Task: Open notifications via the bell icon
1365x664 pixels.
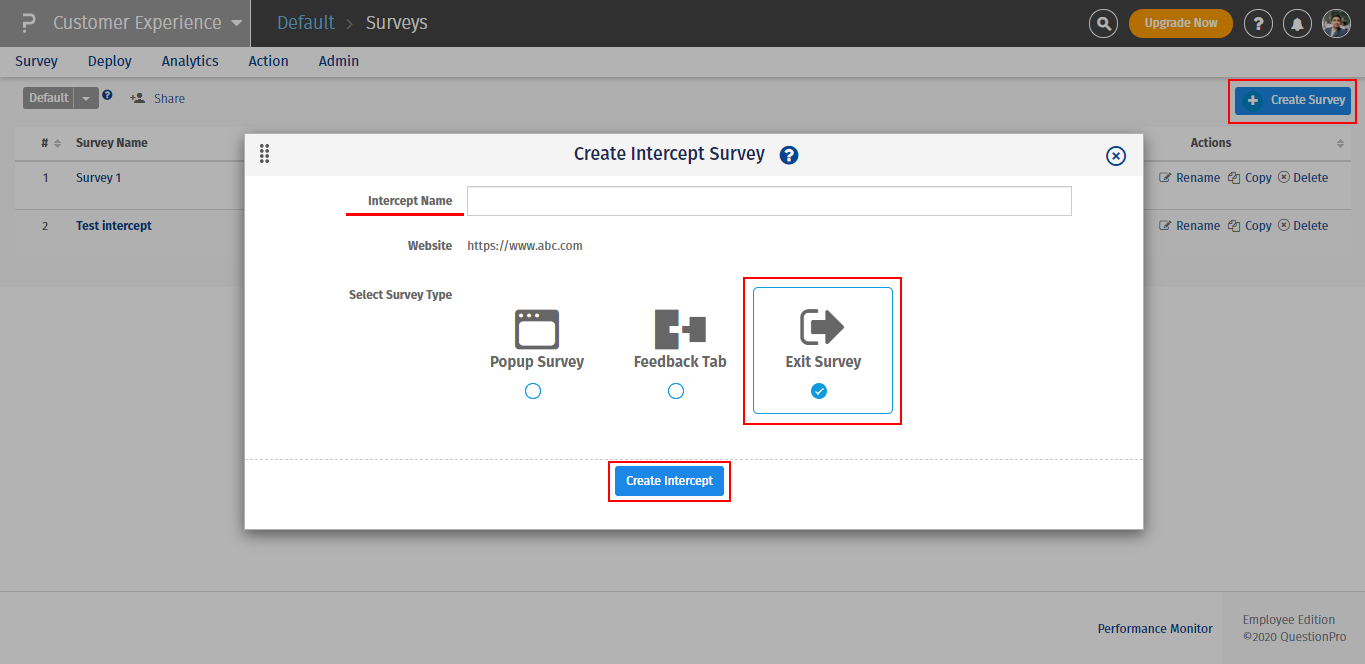Action: click(x=1297, y=23)
